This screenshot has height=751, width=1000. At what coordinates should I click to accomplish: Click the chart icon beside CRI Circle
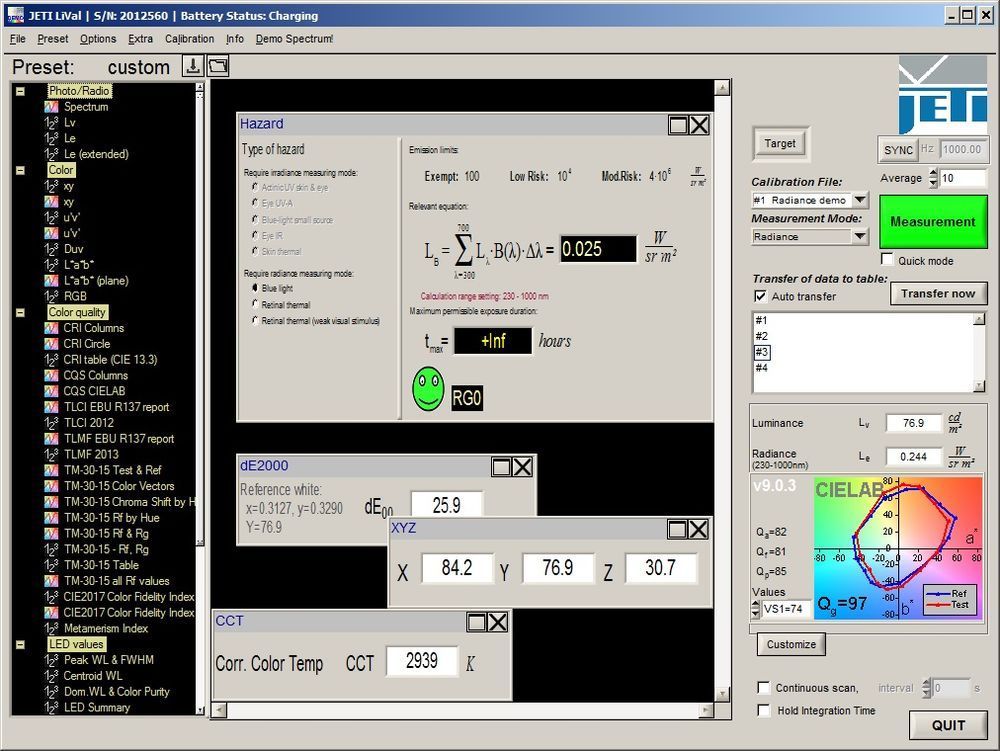click(51, 344)
